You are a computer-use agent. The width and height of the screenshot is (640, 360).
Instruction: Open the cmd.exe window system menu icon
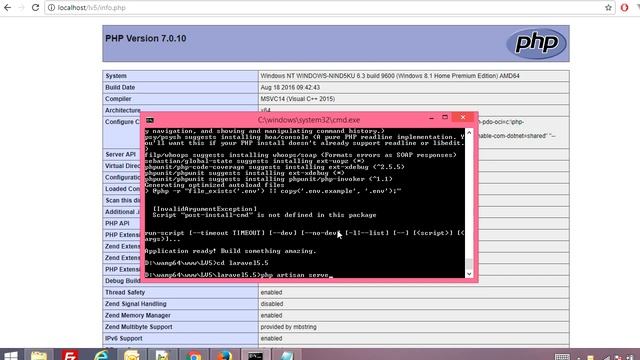point(150,120)
